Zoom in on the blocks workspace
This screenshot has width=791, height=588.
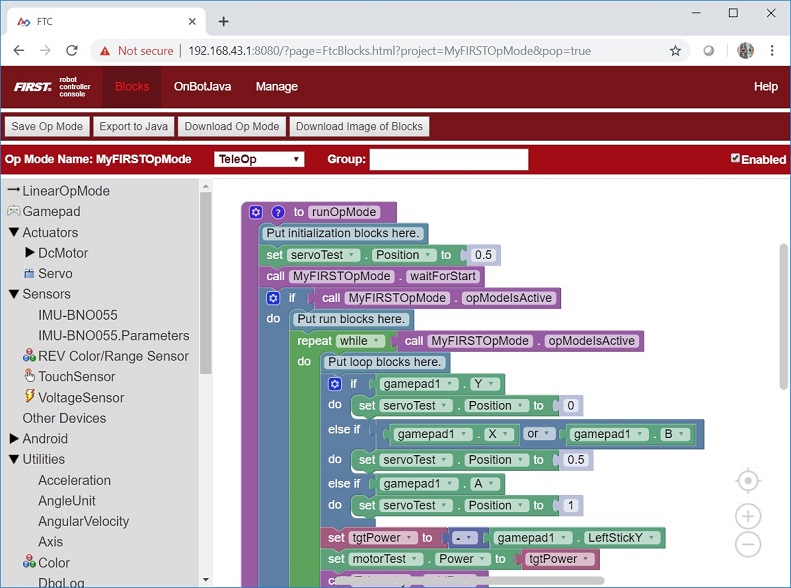coord(747,516)
